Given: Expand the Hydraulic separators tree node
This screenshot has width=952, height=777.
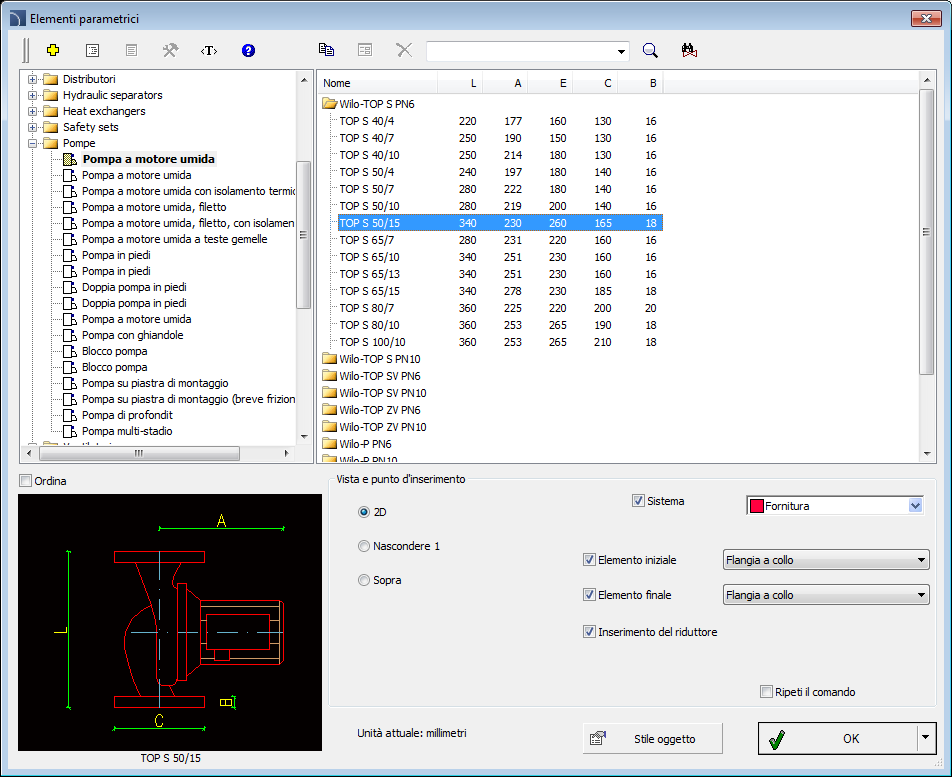Looking at the screenshot, I should [x=33, y=95].
